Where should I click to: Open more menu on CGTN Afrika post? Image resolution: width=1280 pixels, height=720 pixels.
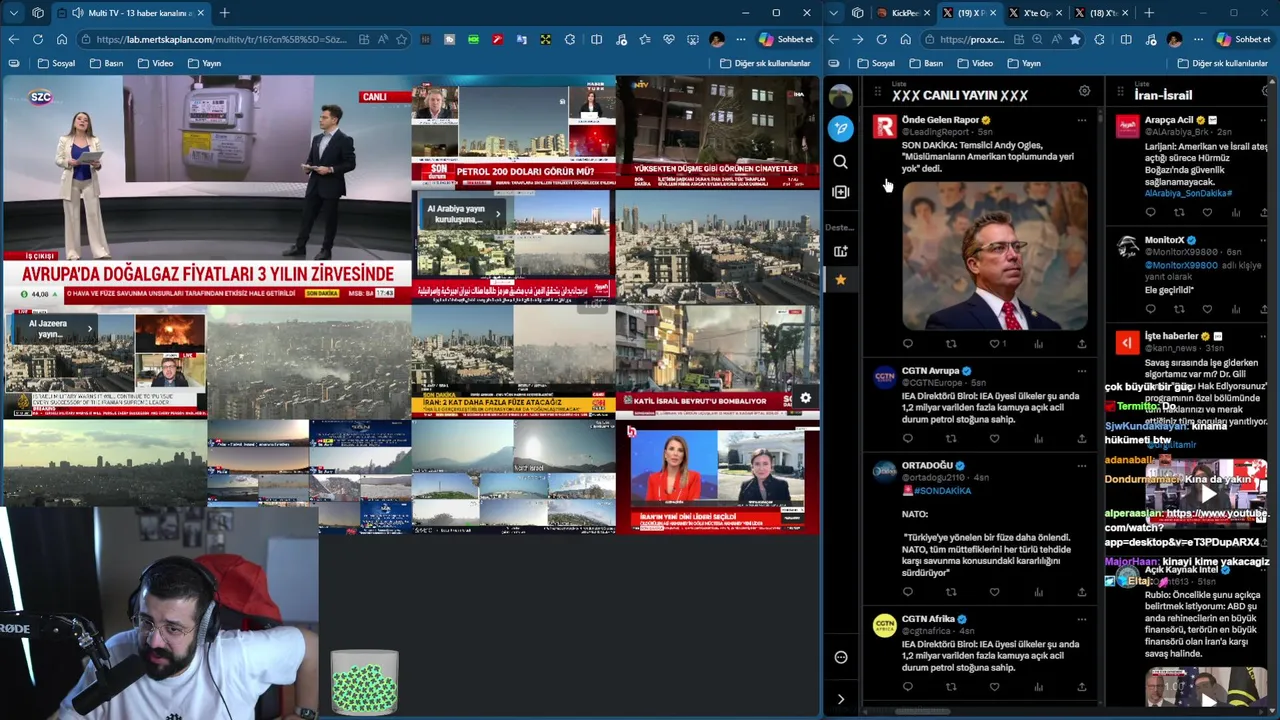click(x=1081, y=619)
